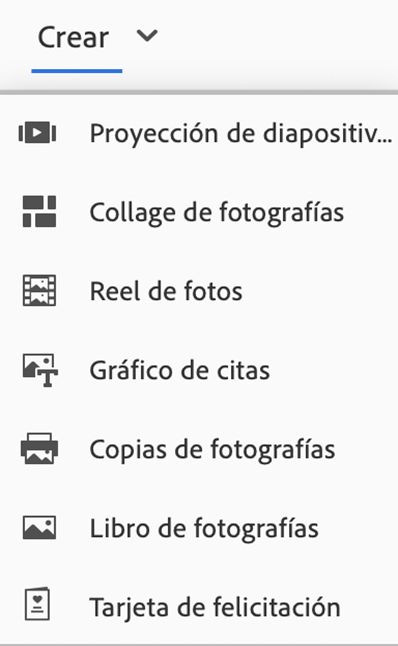Screen dimensions: 398x646
Task: Click the film strip Reel icon
Action: (x=39, y=291)
